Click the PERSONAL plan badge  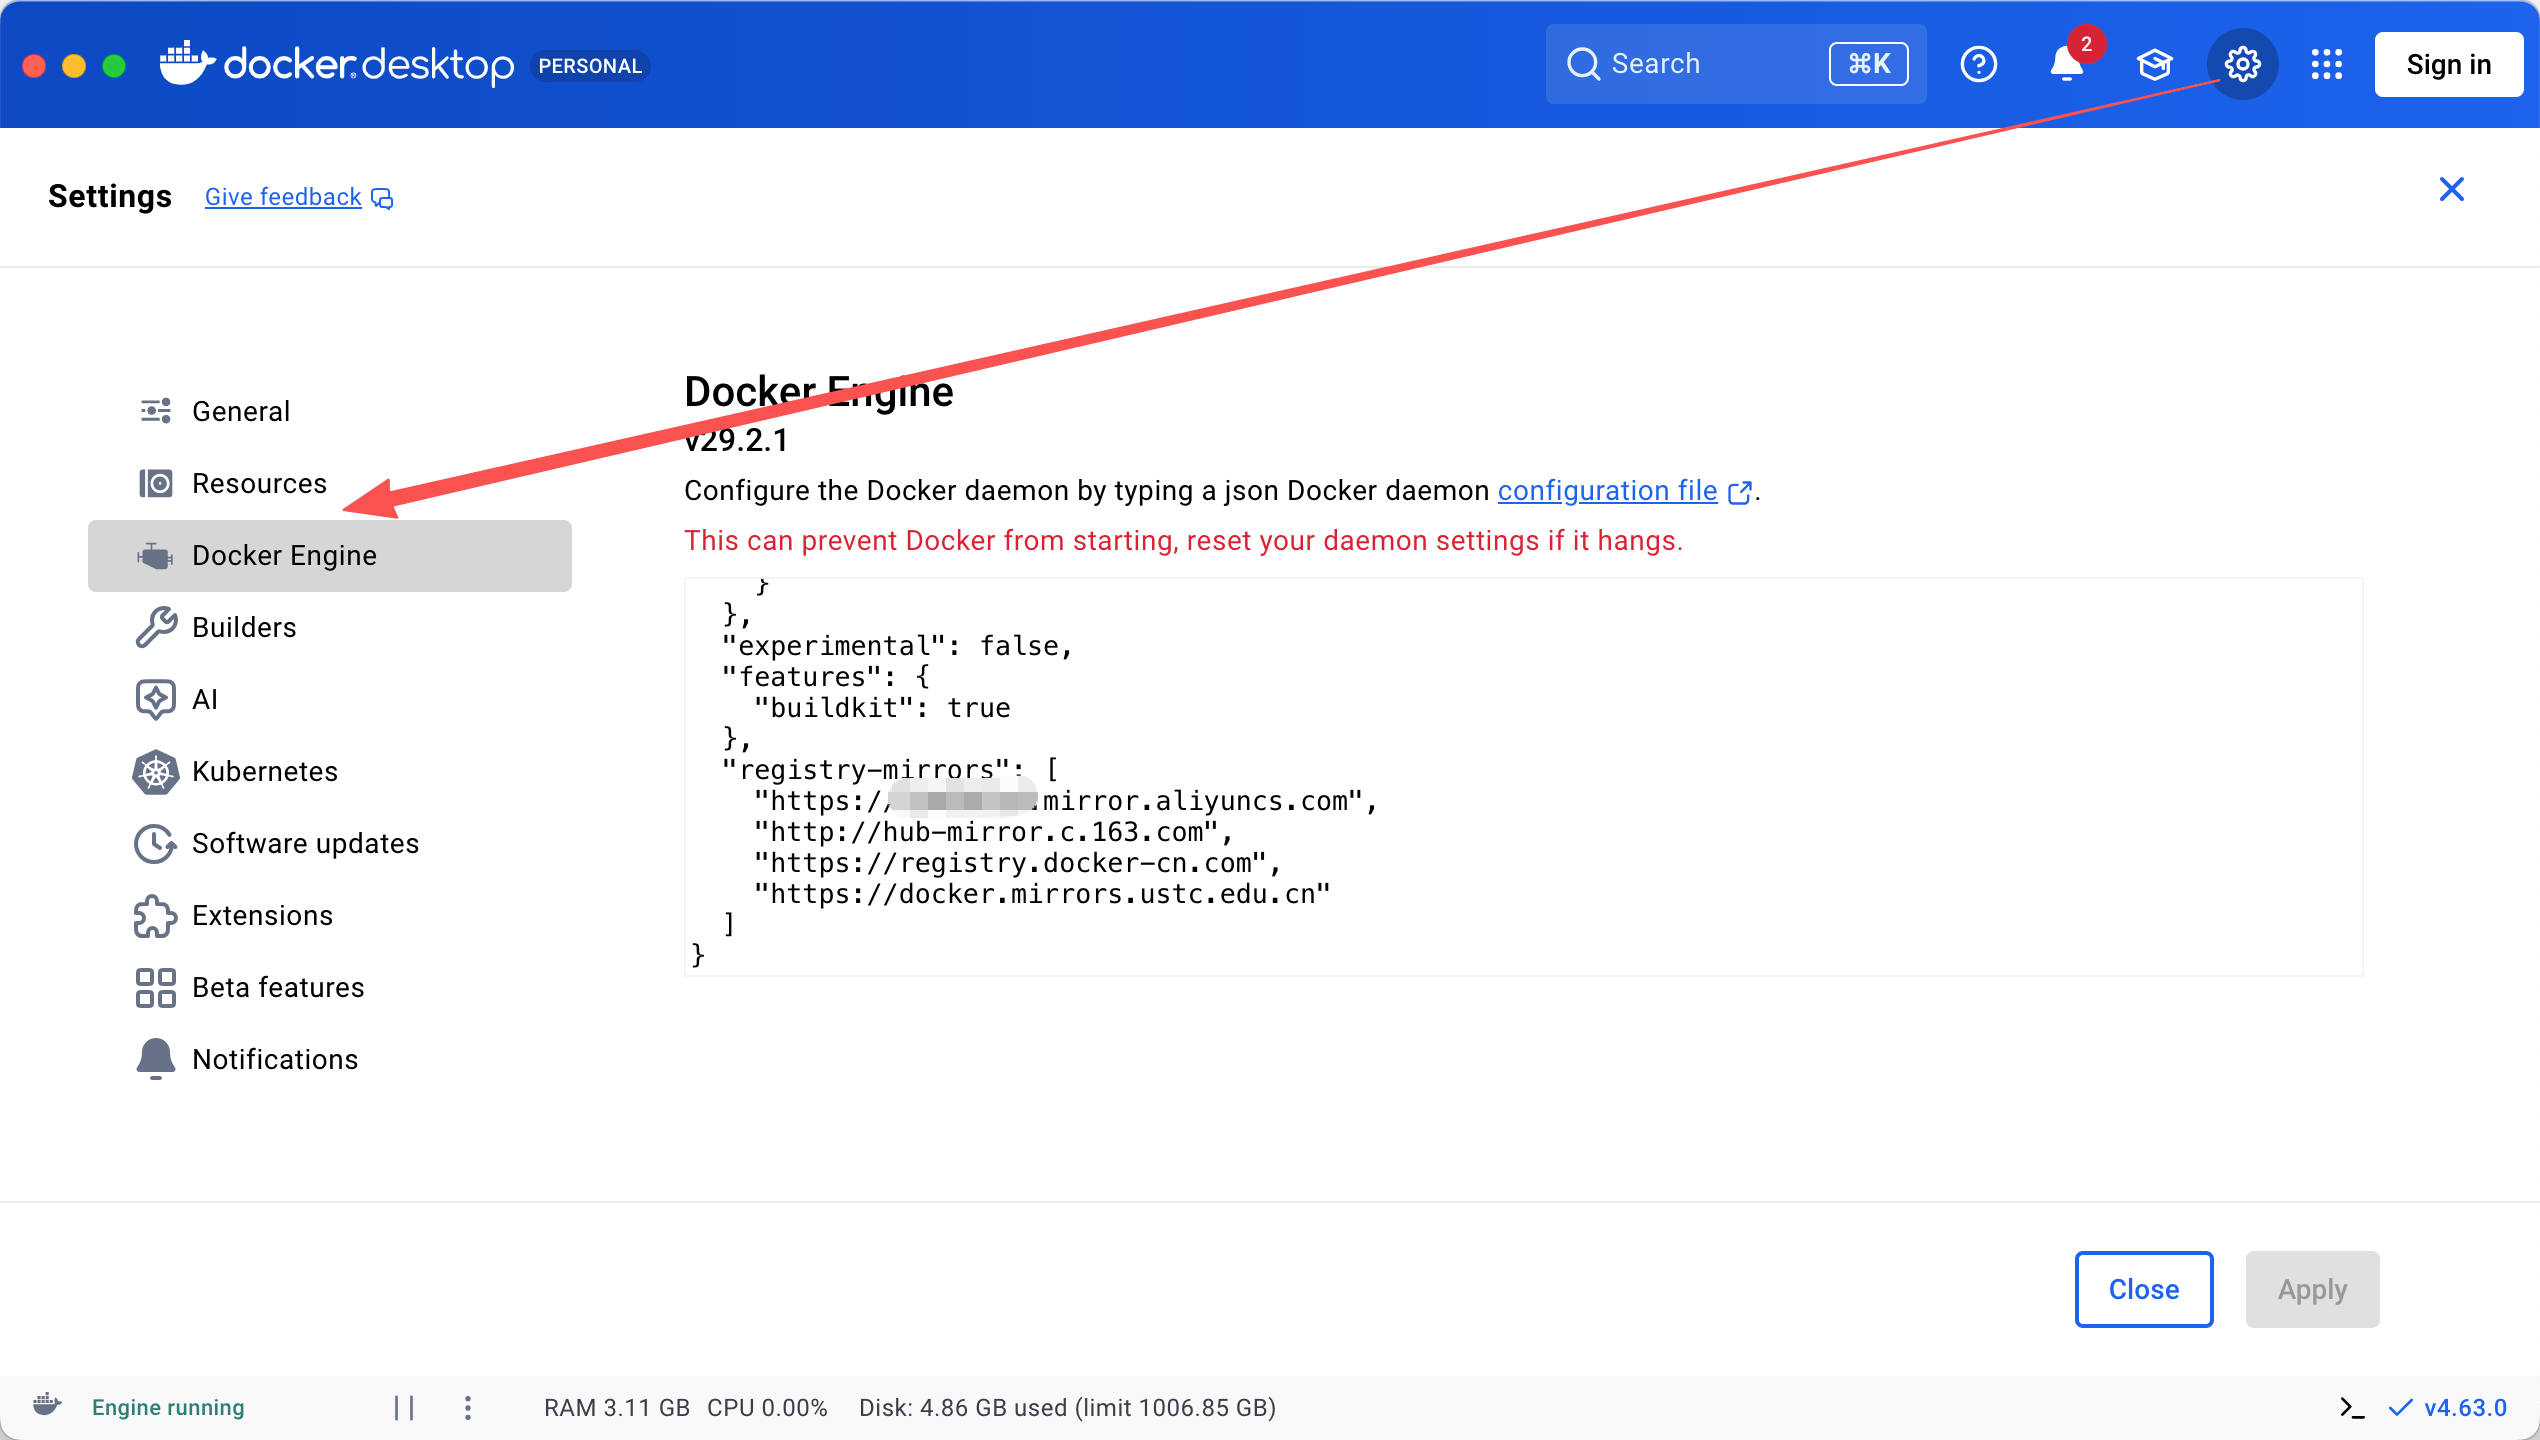590,66
